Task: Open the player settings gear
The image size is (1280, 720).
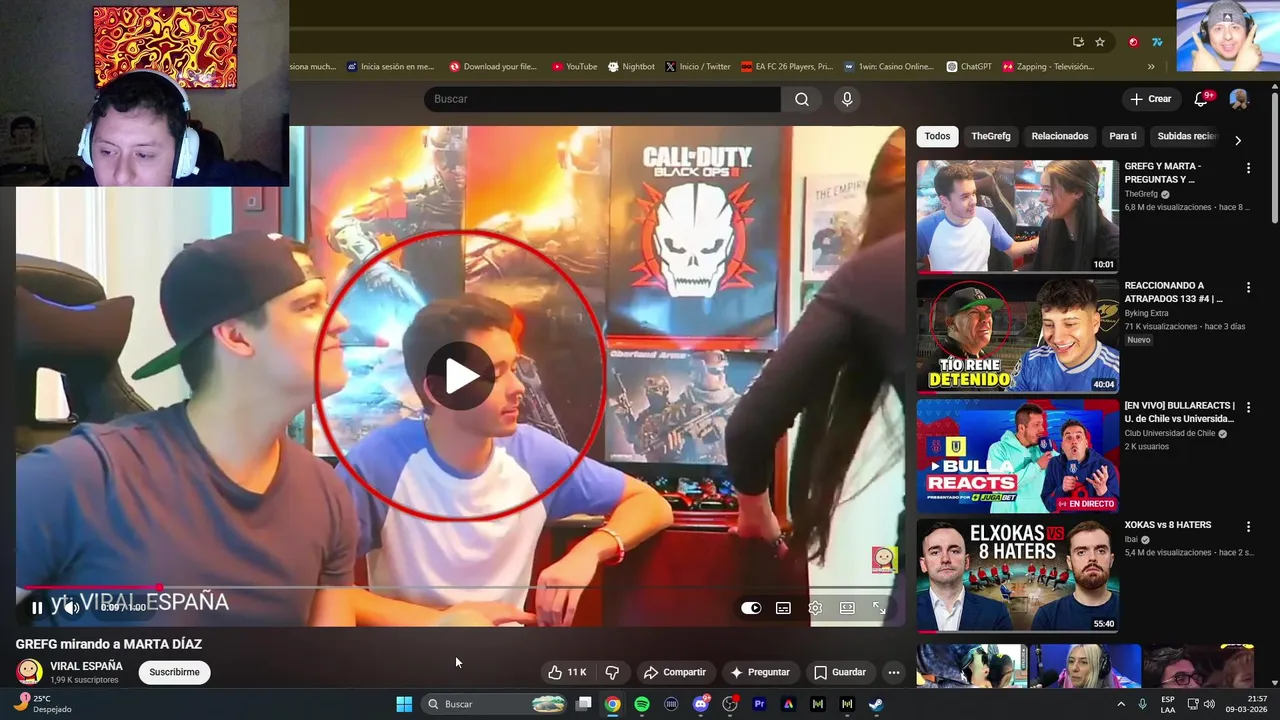Action: tap(815, 608)
